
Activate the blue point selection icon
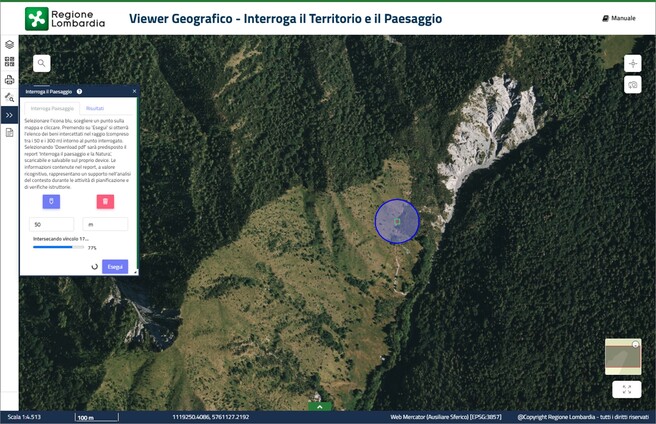(51, 201)
